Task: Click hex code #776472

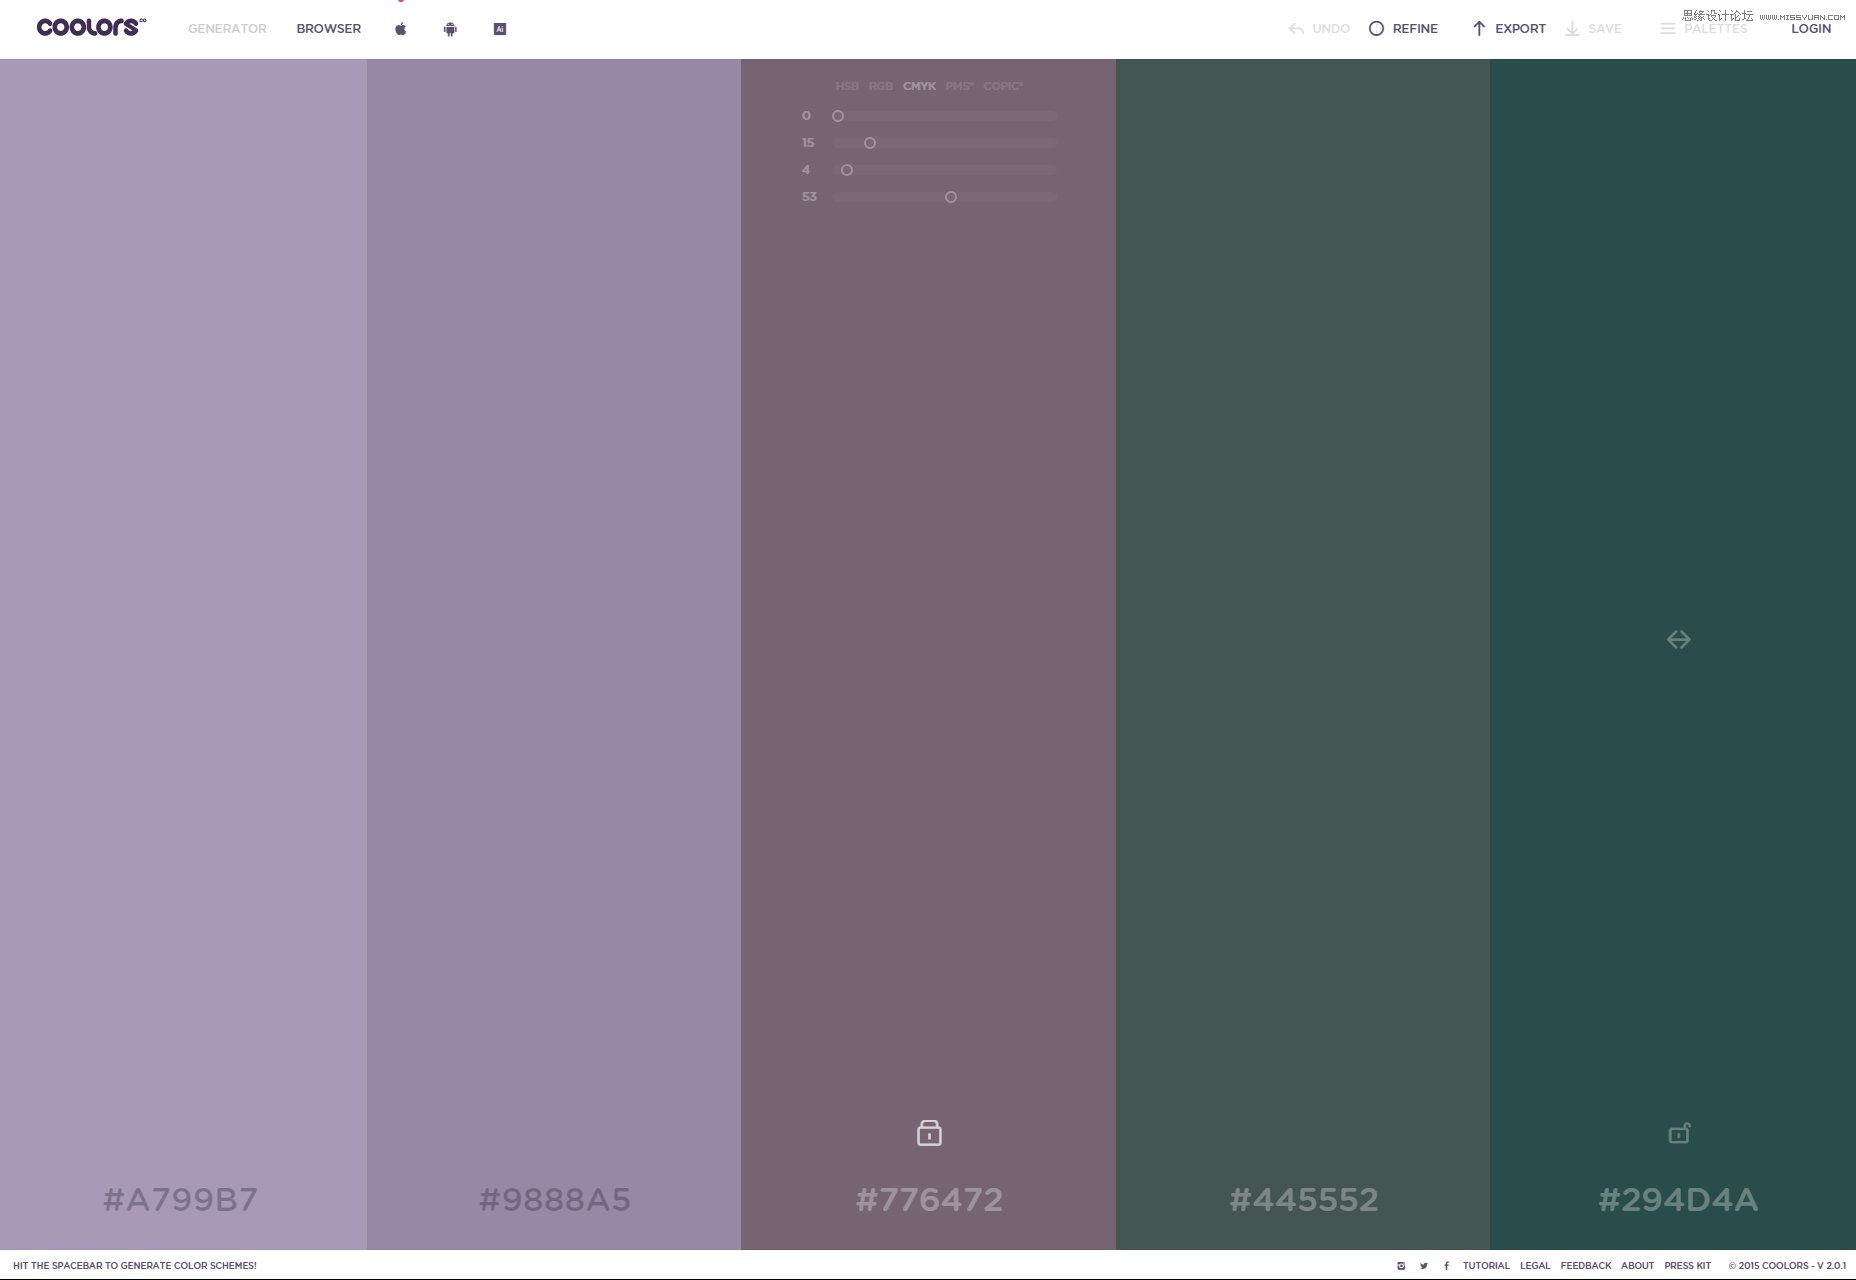Action: click(x=929, y=1200)
